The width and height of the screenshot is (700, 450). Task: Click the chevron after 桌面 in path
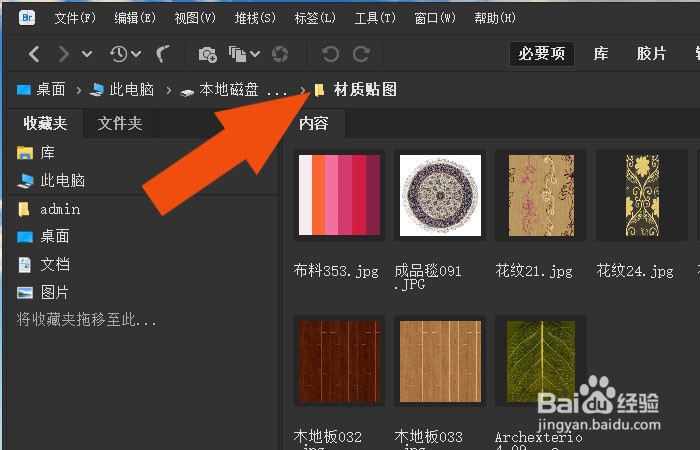pyautogui.click(x=79, y=90)
